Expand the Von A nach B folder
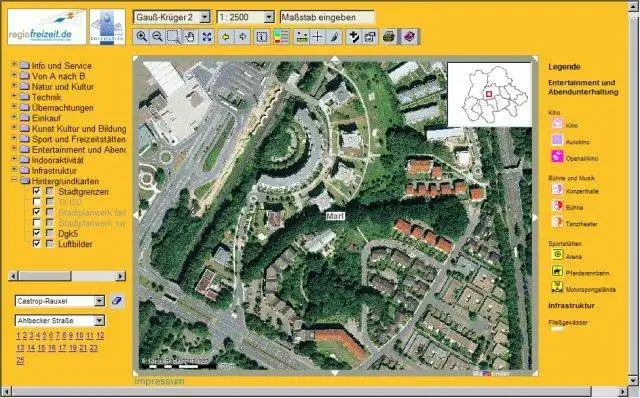640x398 pixels. (x=14, y=75)
